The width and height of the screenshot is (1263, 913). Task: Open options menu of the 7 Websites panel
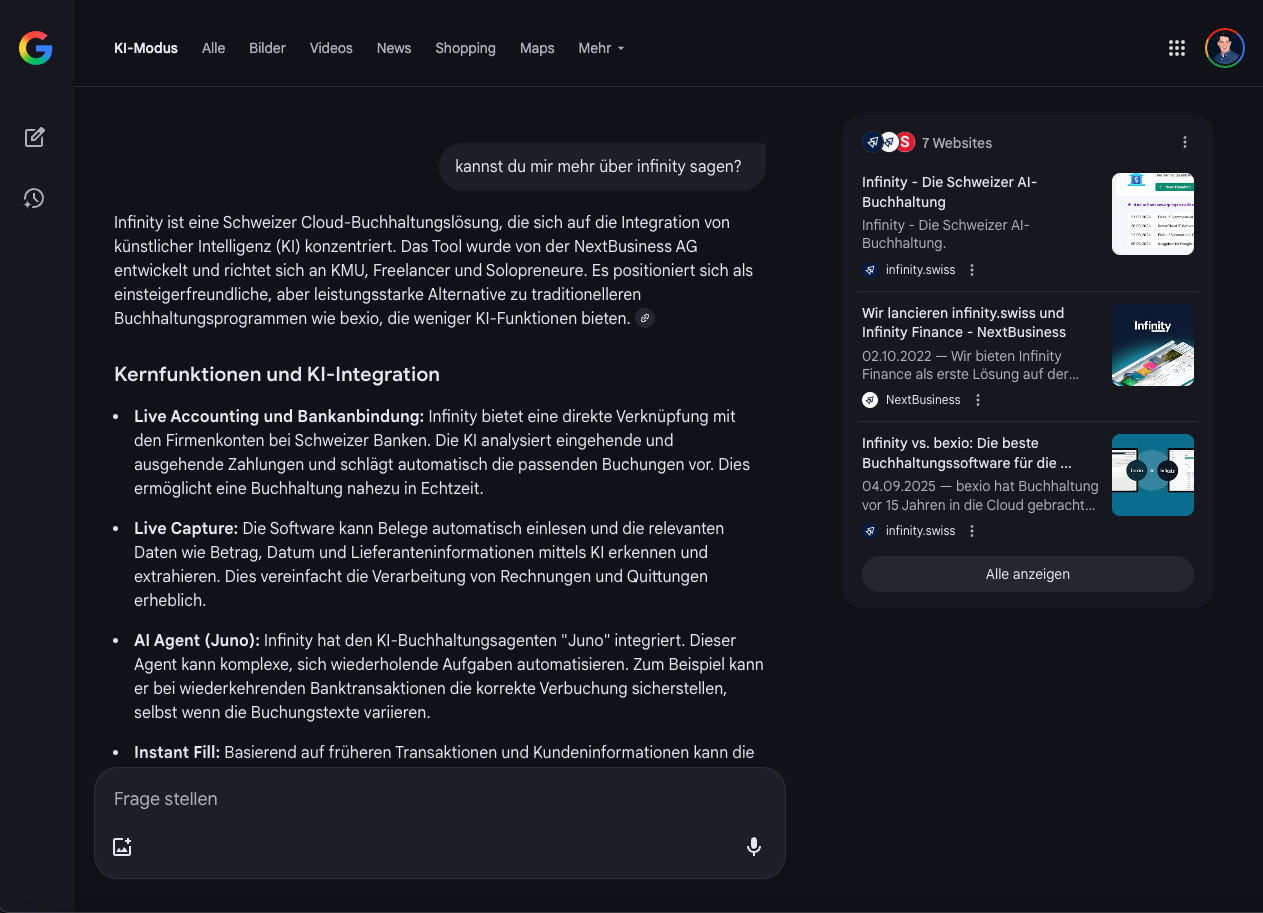(1185, 142)
